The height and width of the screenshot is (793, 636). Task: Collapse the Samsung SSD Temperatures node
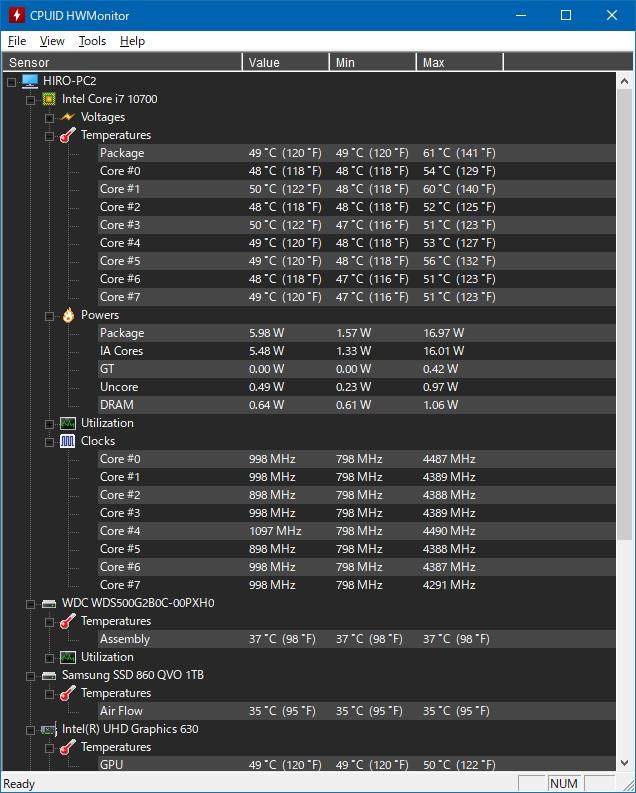(49, 694)
